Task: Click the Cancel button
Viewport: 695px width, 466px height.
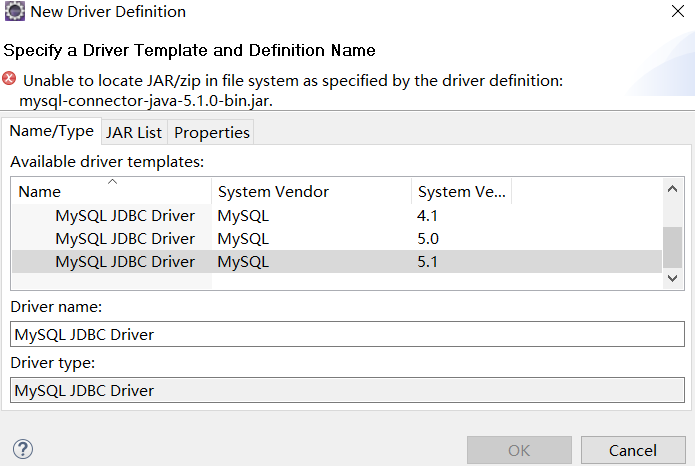Action: pyautogui.click(x=633, y=450)
